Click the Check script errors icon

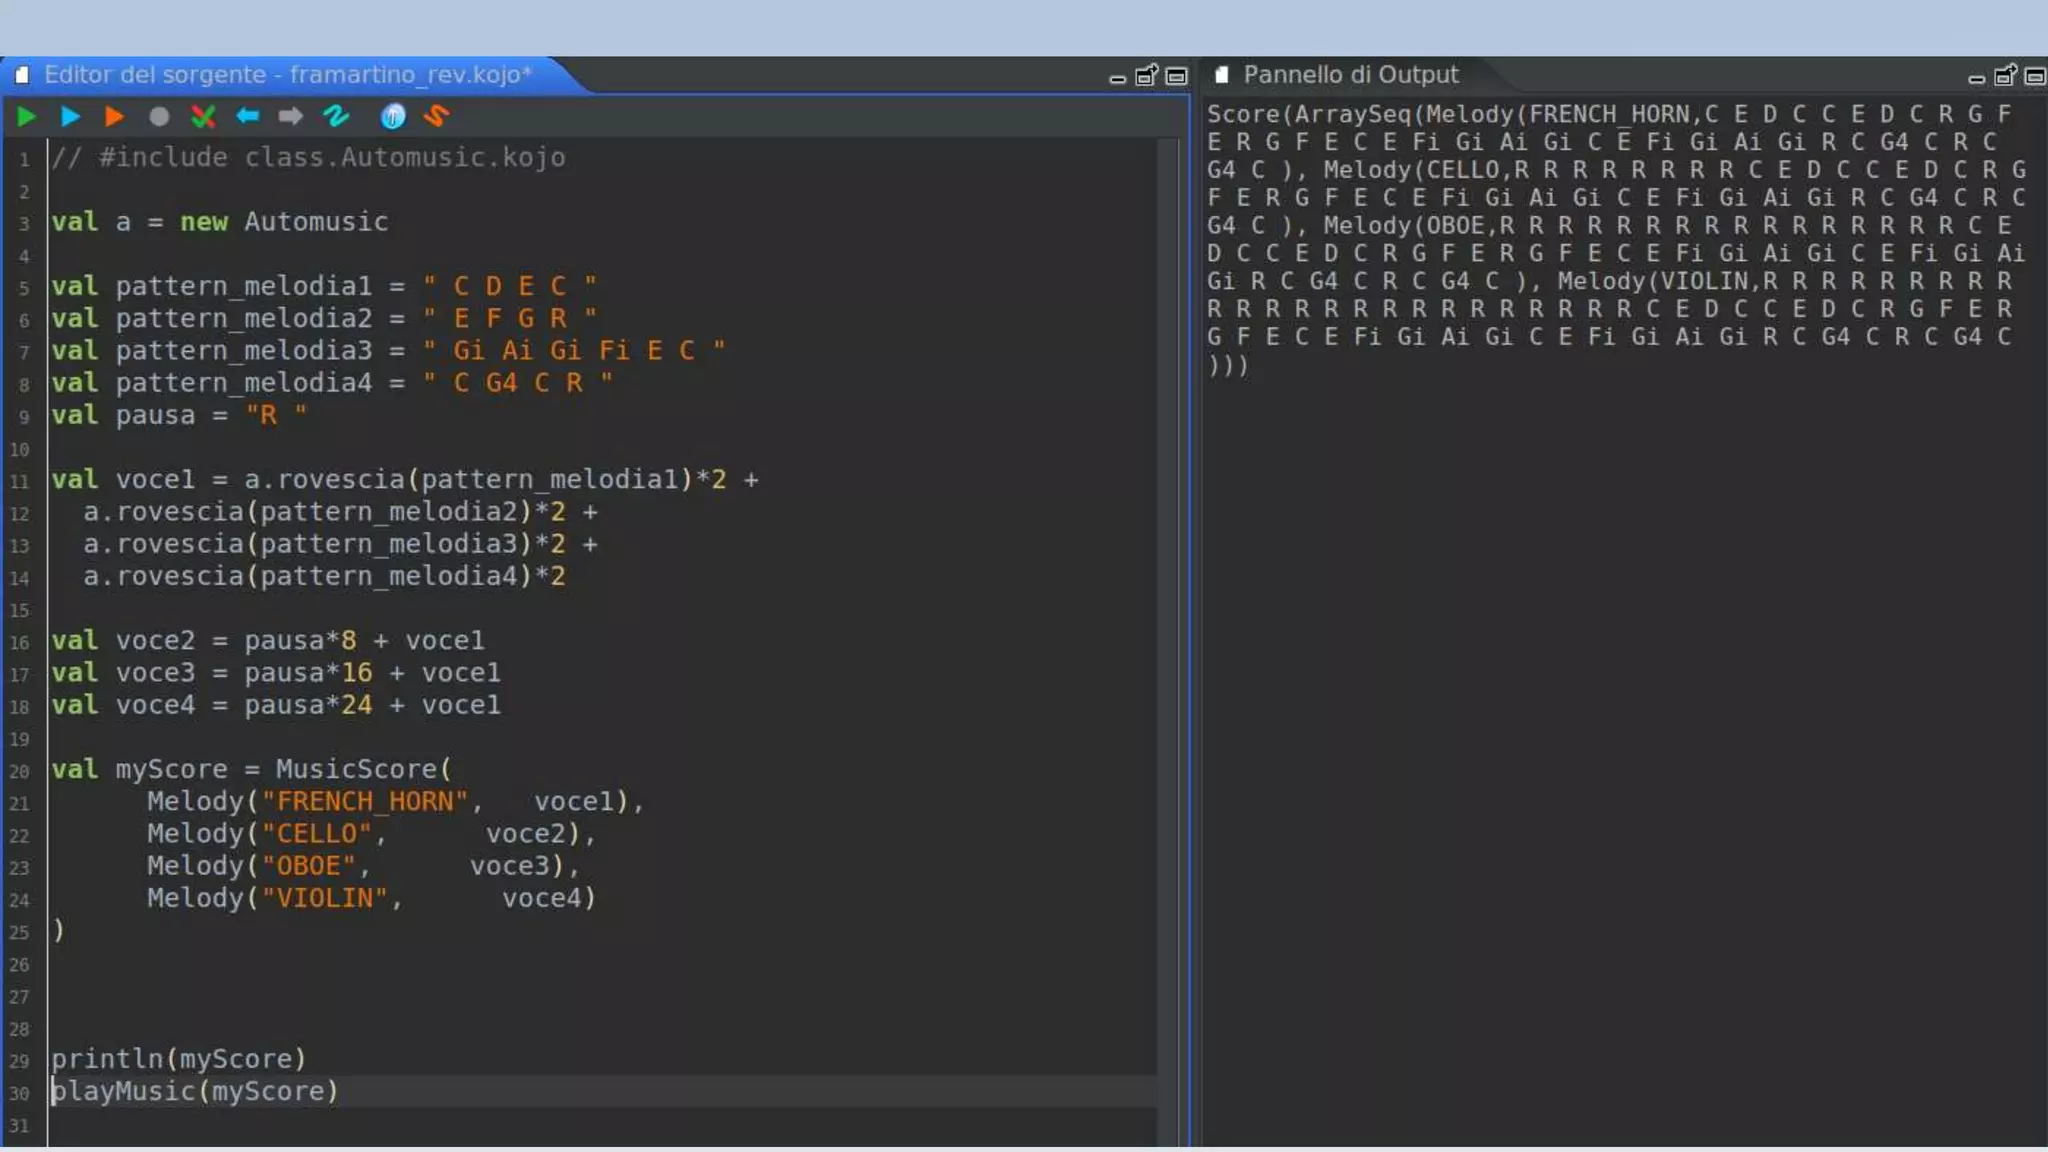(x=203, y=117)
